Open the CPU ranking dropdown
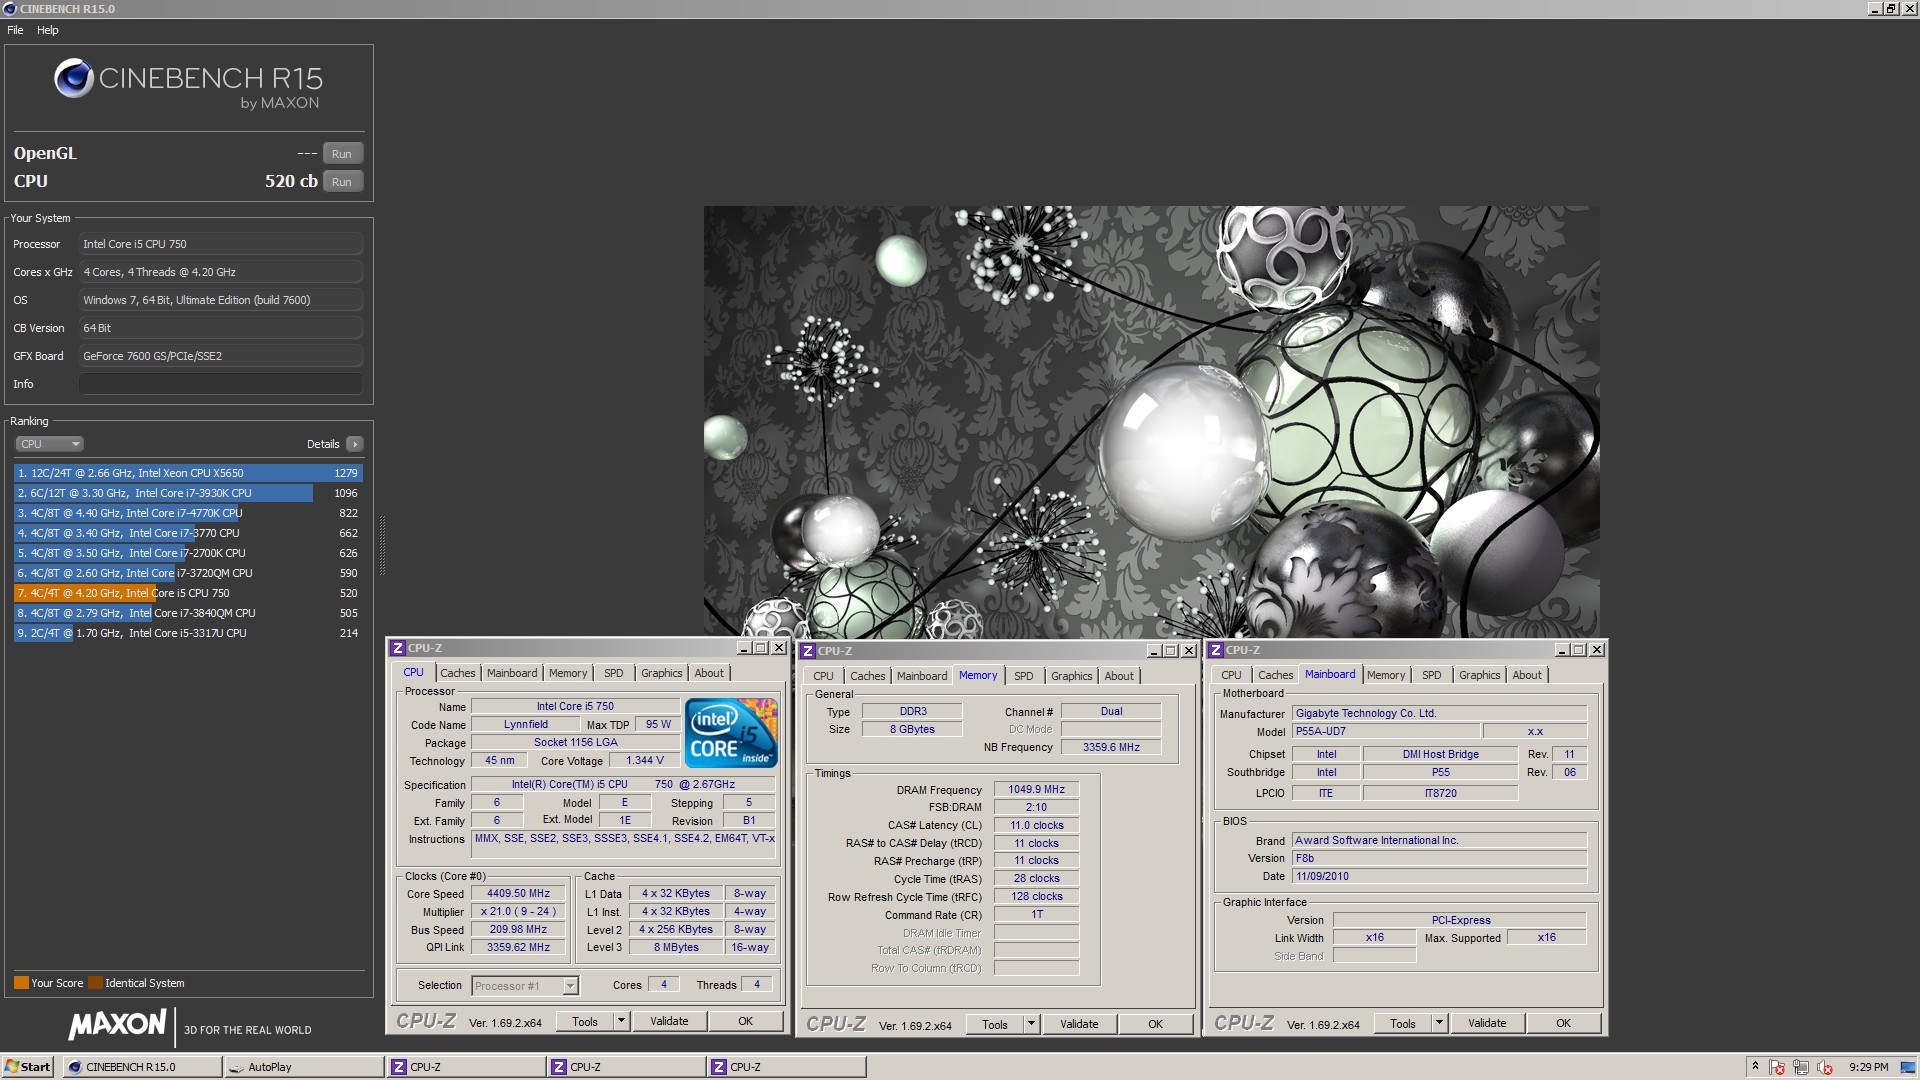 49,444
